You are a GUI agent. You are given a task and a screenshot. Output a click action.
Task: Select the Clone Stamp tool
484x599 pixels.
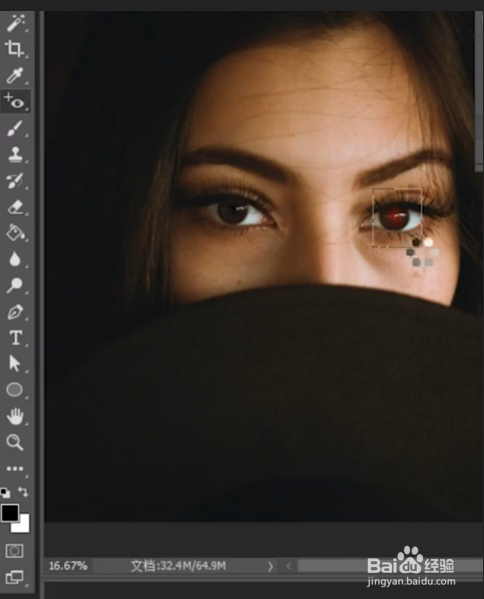[x=15, y=154]
